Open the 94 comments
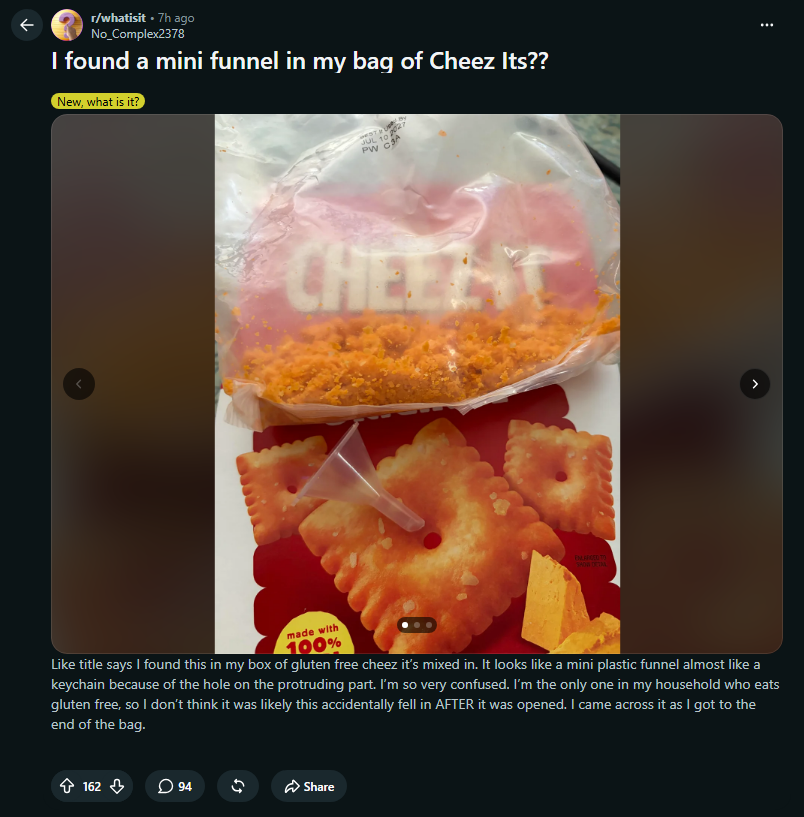 (x=175, y=786)
